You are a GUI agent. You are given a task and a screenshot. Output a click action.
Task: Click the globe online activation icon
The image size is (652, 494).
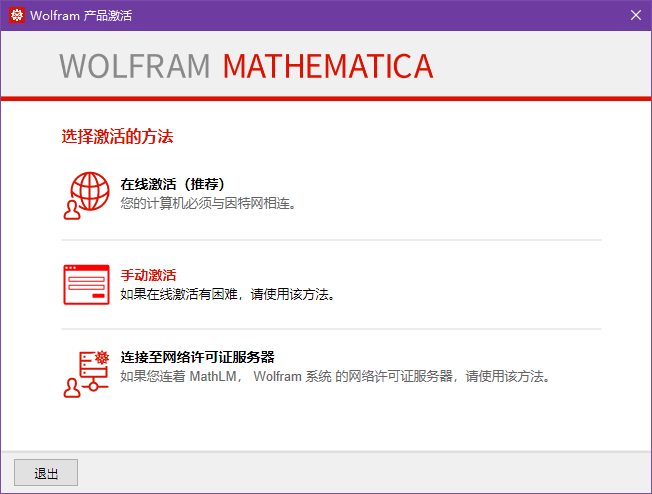coord(86,195)
